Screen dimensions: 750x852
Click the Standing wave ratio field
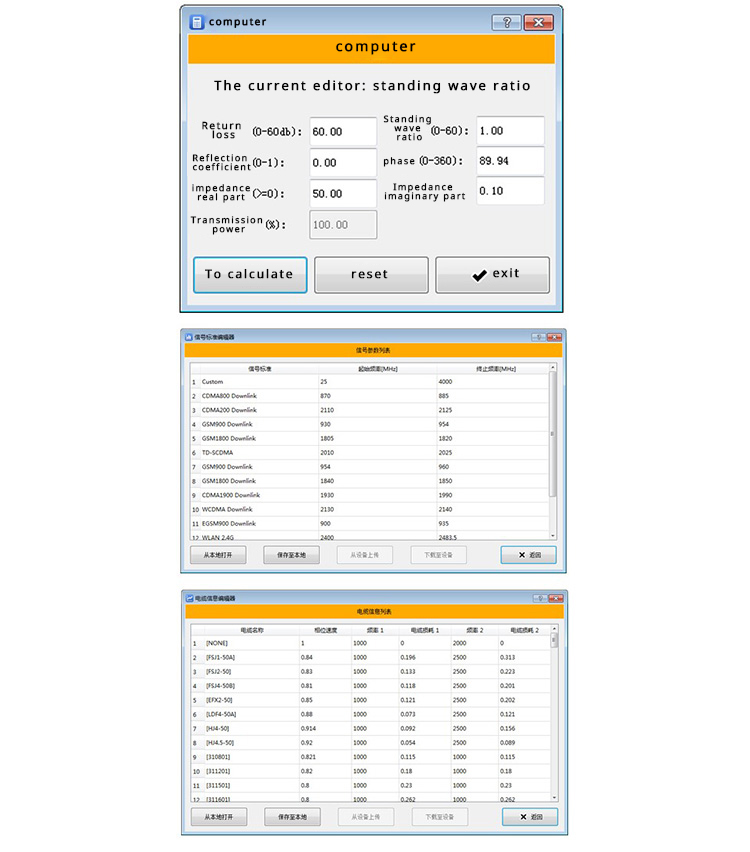pos(509,131)
